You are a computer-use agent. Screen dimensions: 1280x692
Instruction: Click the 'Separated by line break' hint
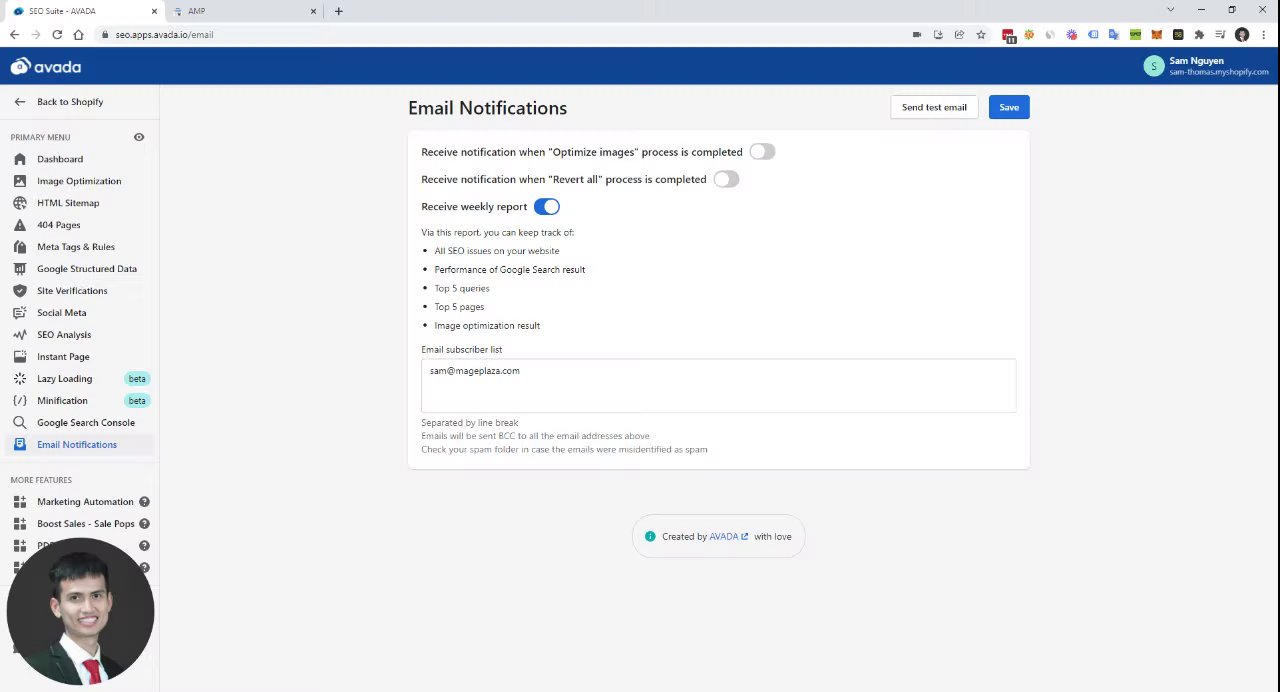click(470, 423)
